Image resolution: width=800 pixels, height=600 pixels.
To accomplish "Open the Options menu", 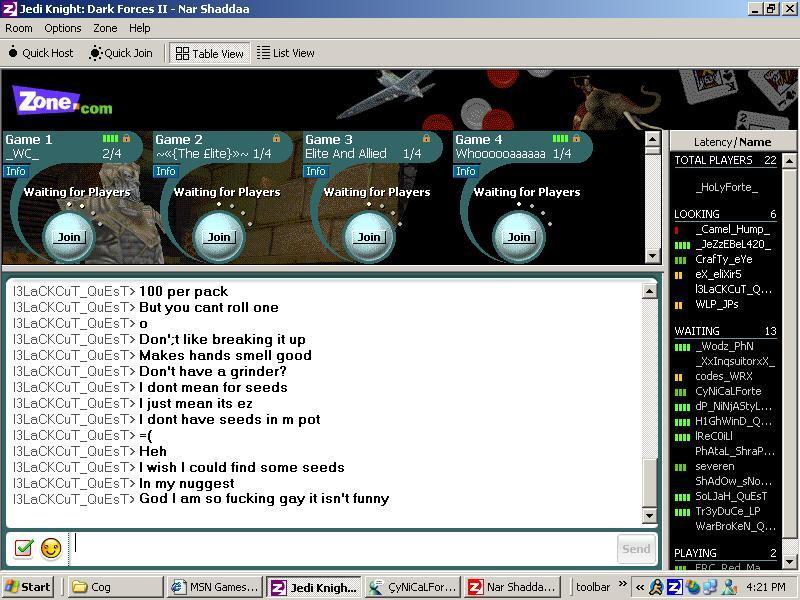I will [63, 29].
